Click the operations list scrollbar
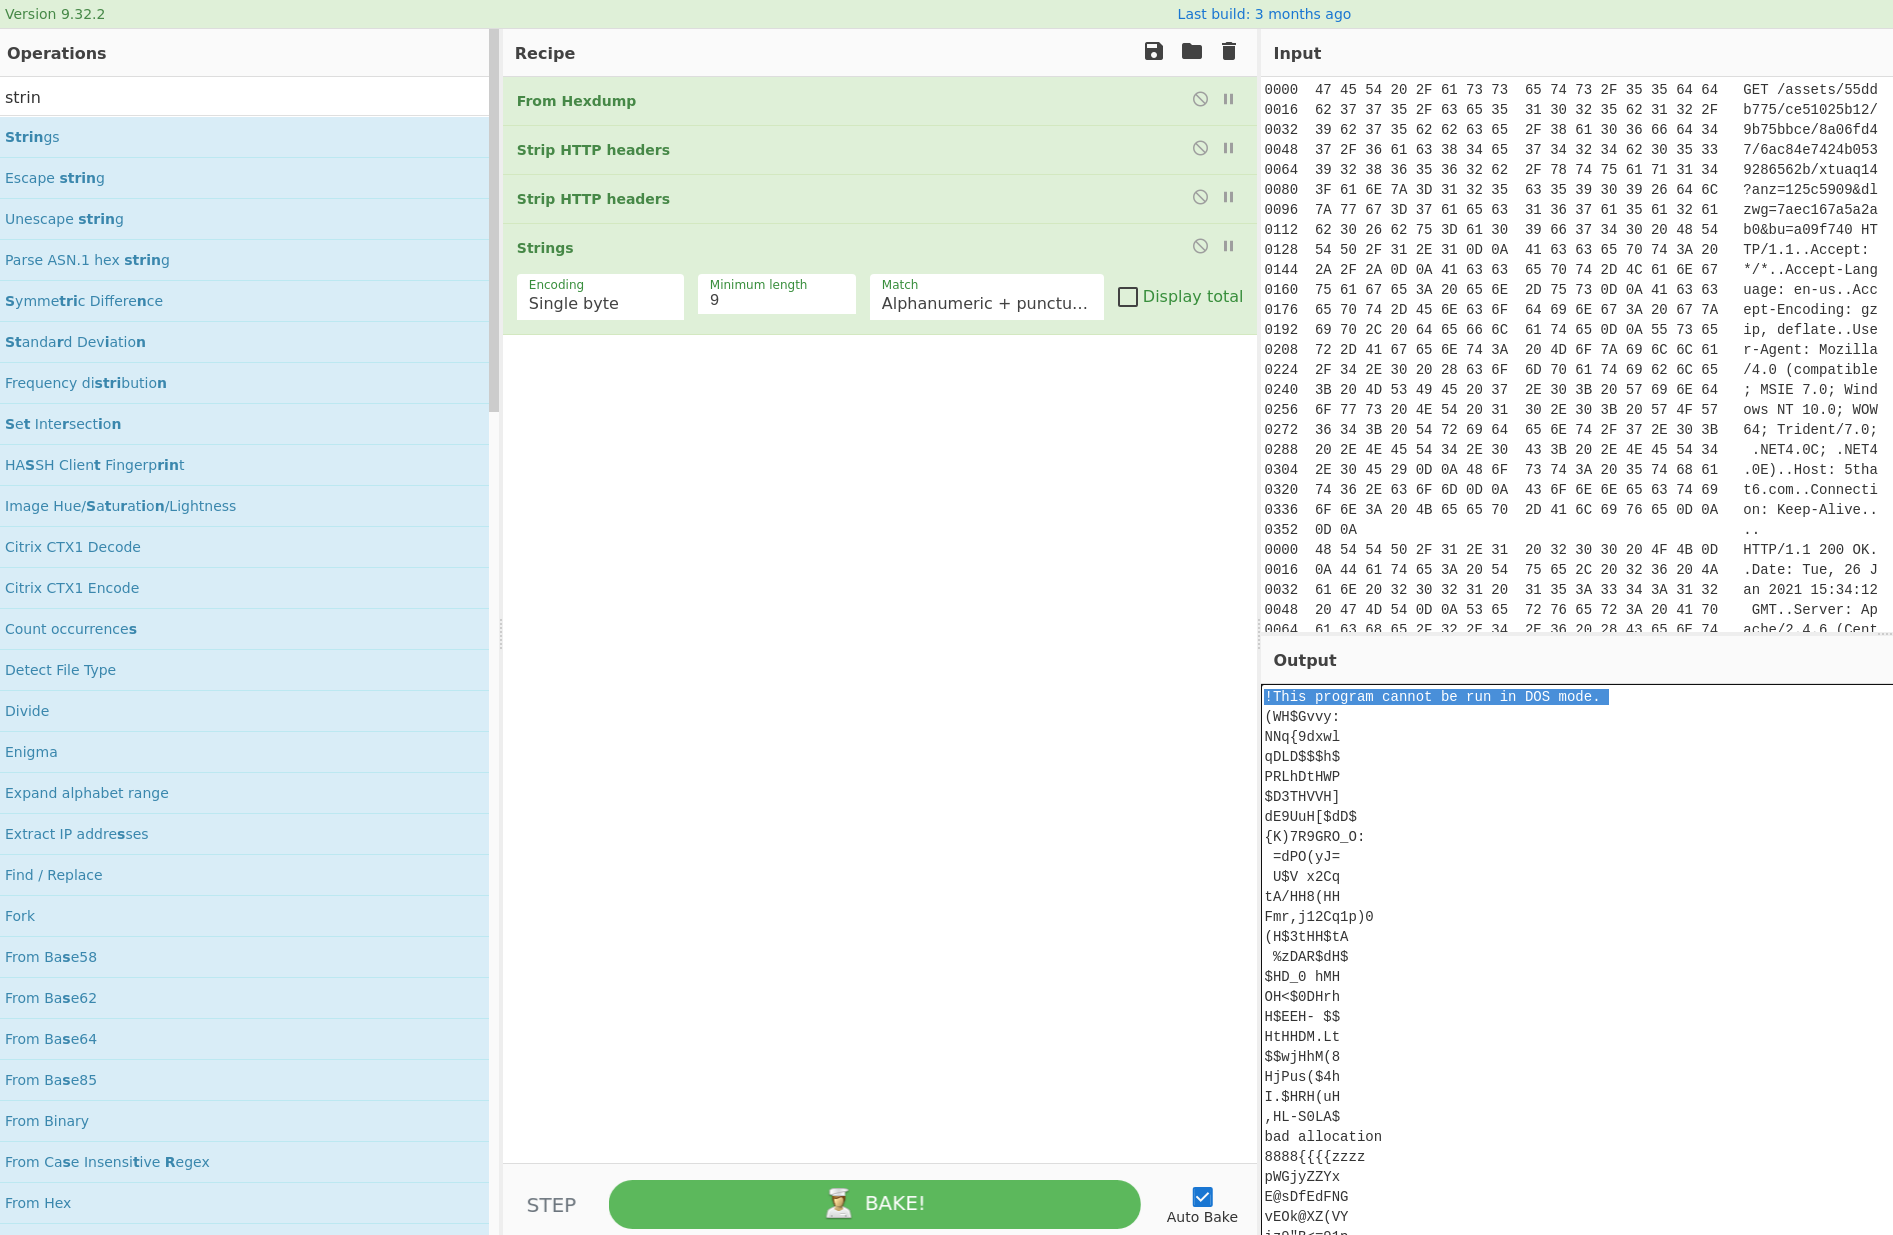The image size is (1893, 1235). 494,220
